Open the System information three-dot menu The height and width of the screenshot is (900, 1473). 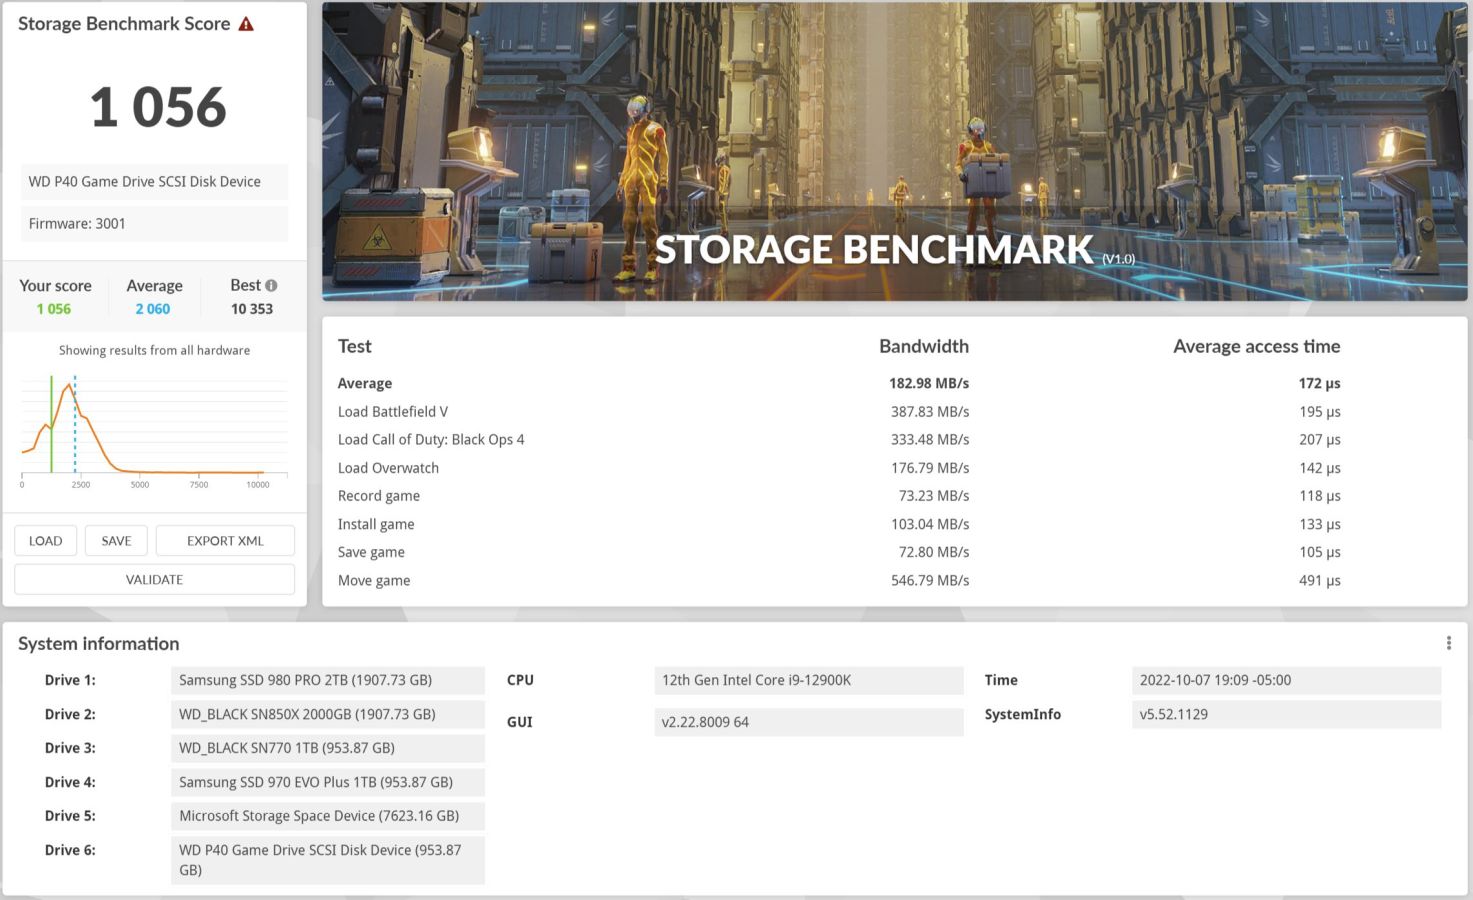click(x=1448, y=643)
